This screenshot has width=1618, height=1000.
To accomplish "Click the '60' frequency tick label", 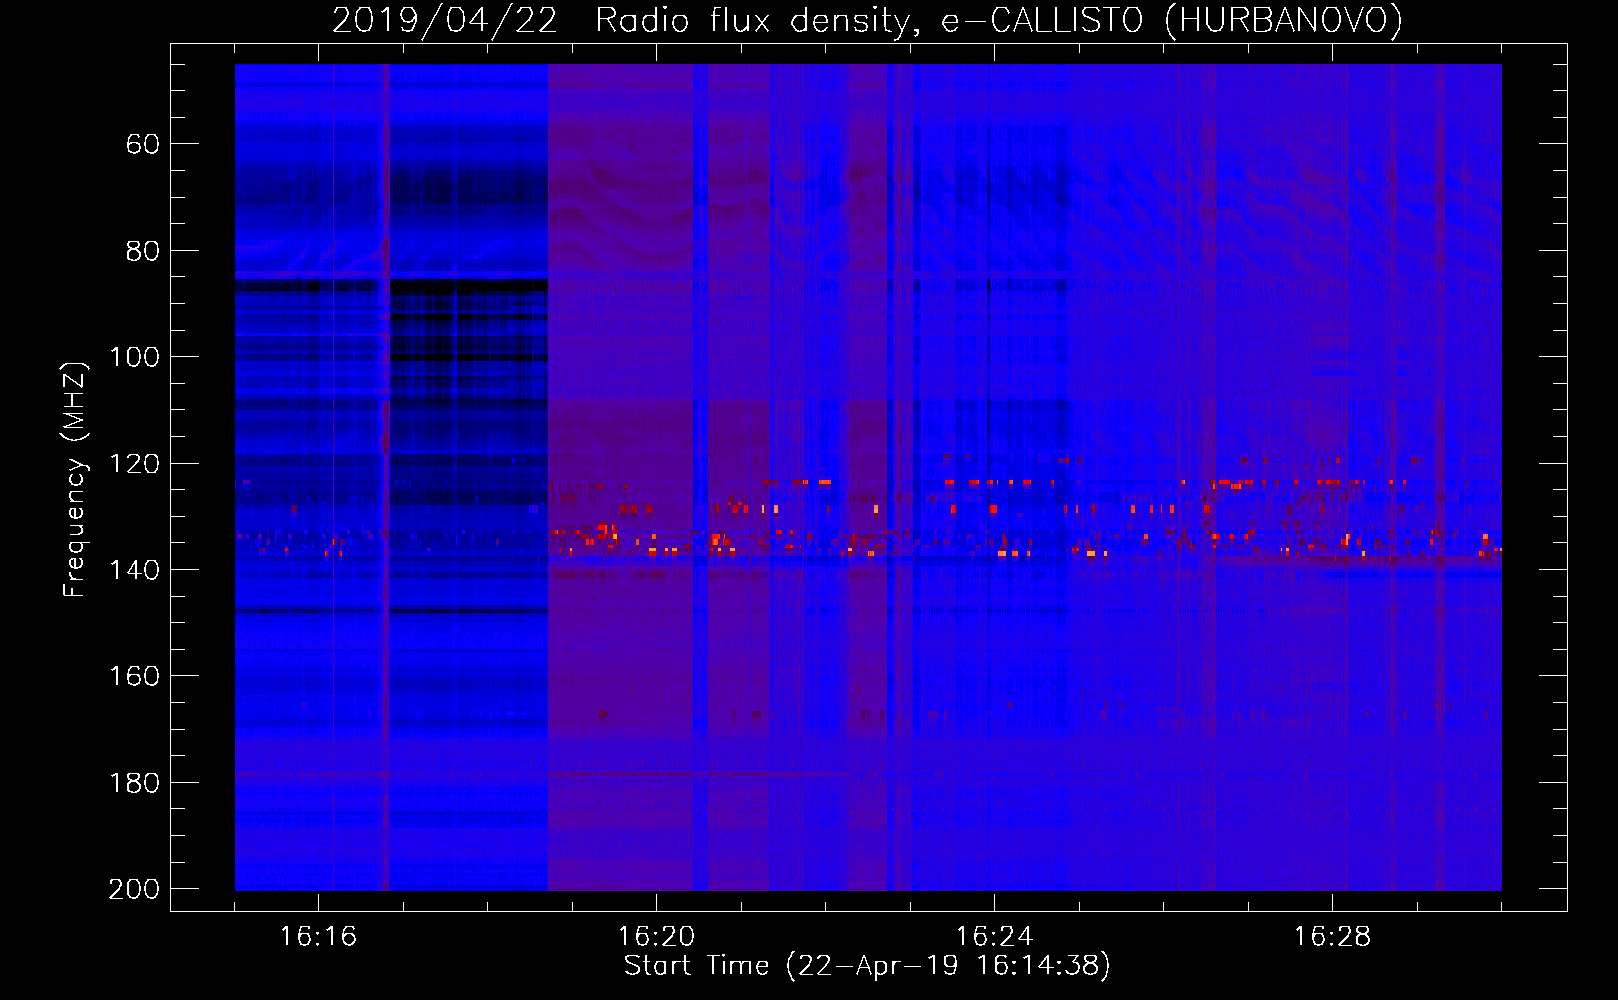I will point(143,144).
